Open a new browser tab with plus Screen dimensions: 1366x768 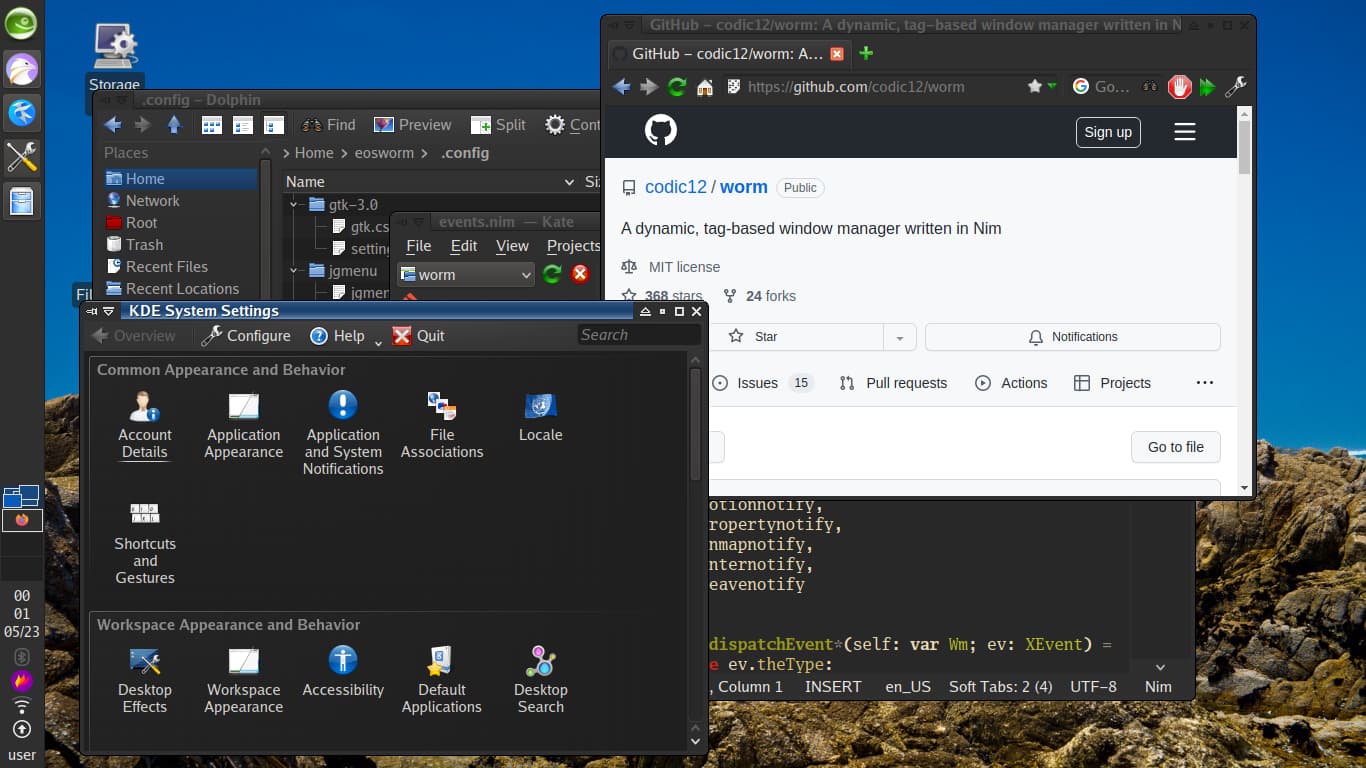(866, 53)
